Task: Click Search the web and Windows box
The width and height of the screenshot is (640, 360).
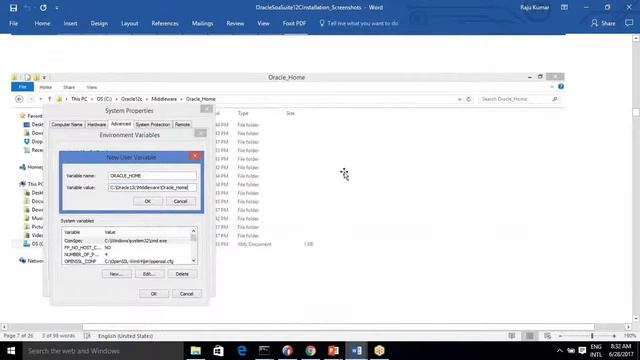Action: coord(103,351)
